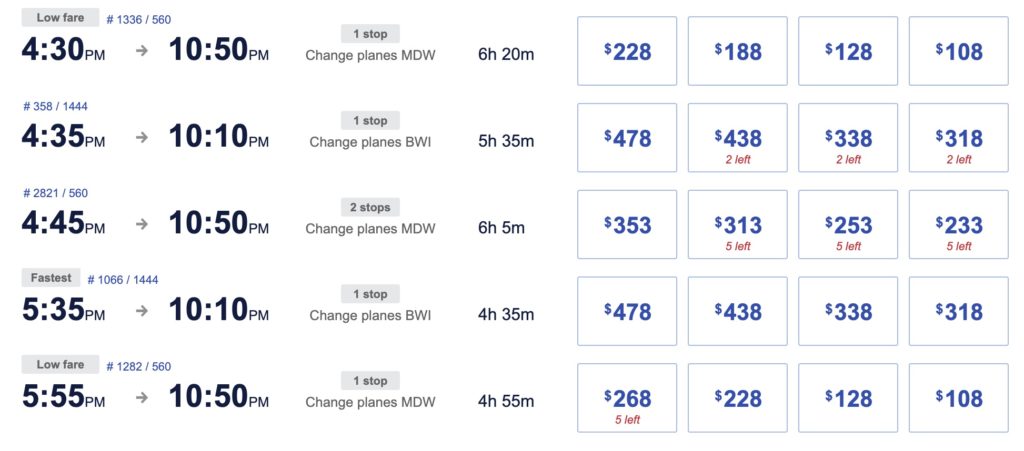1024x451 pixels.
Task: Pick the $438 fare on the Fastest flight
Action: point(737,312)
